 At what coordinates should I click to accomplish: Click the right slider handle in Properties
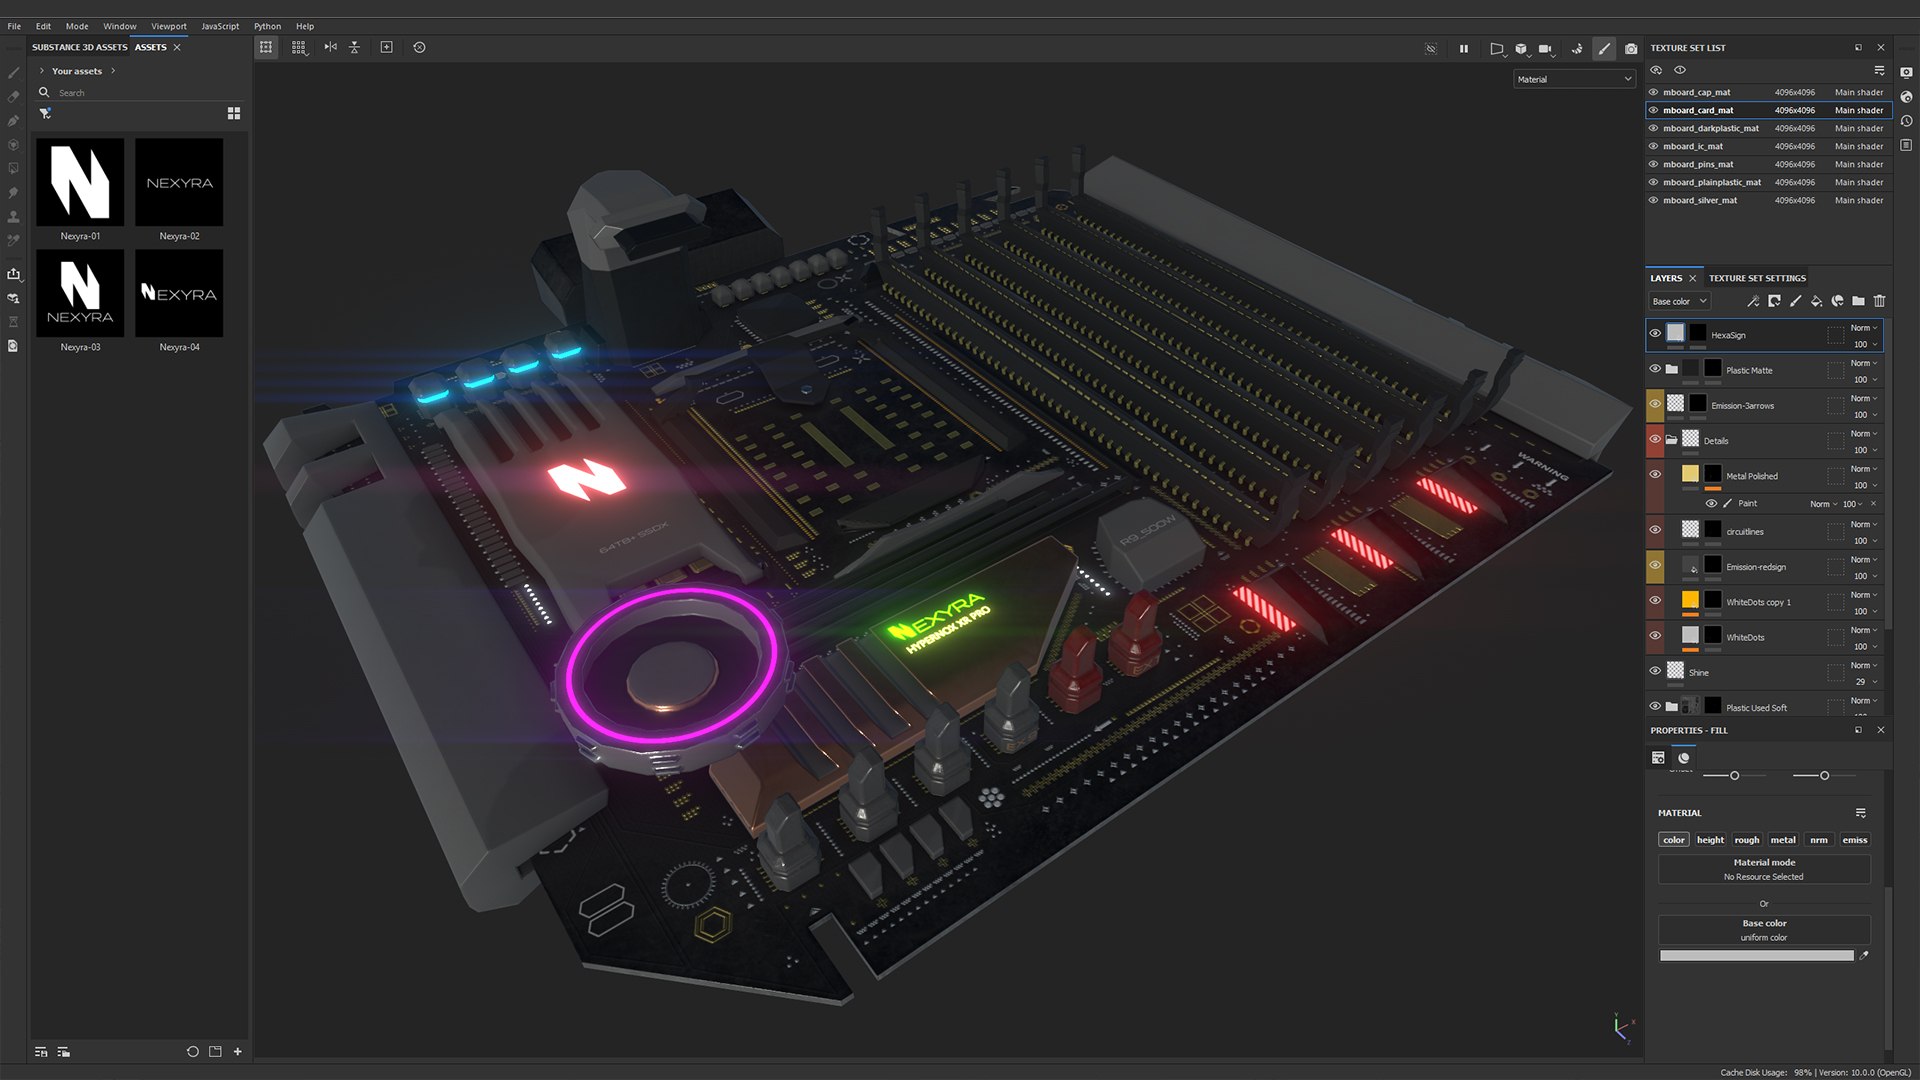[1824, 776]
